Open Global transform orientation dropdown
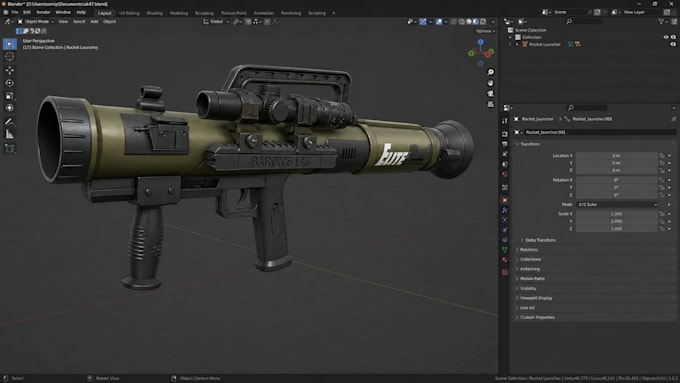680x383 pixels. [216, 22]
